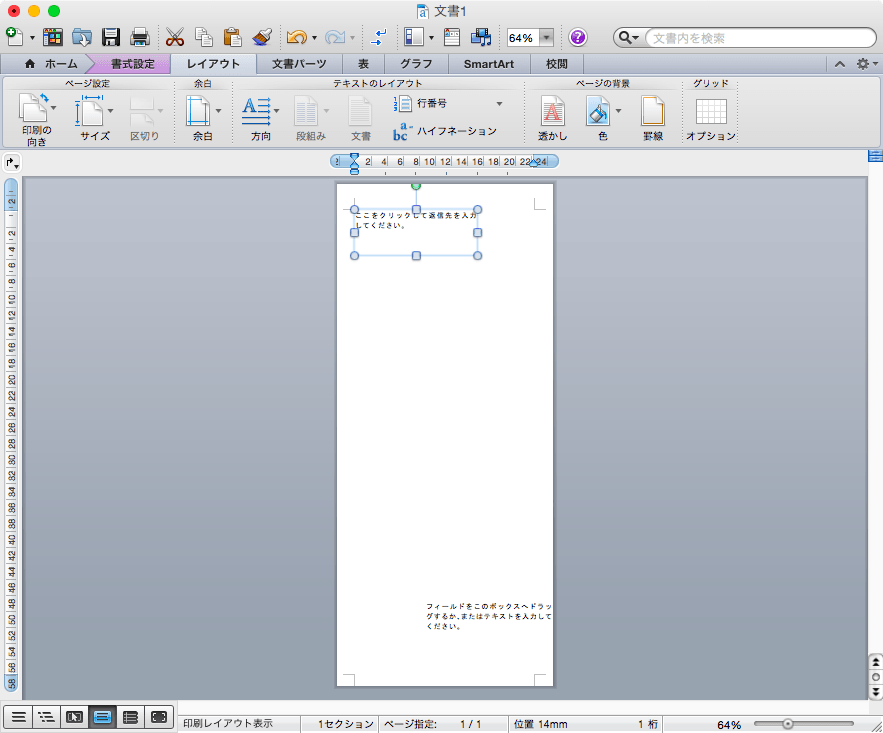The image size is (883, 733).
Task: Open 印刷の向き orientation menu
Action: [37, 119]
